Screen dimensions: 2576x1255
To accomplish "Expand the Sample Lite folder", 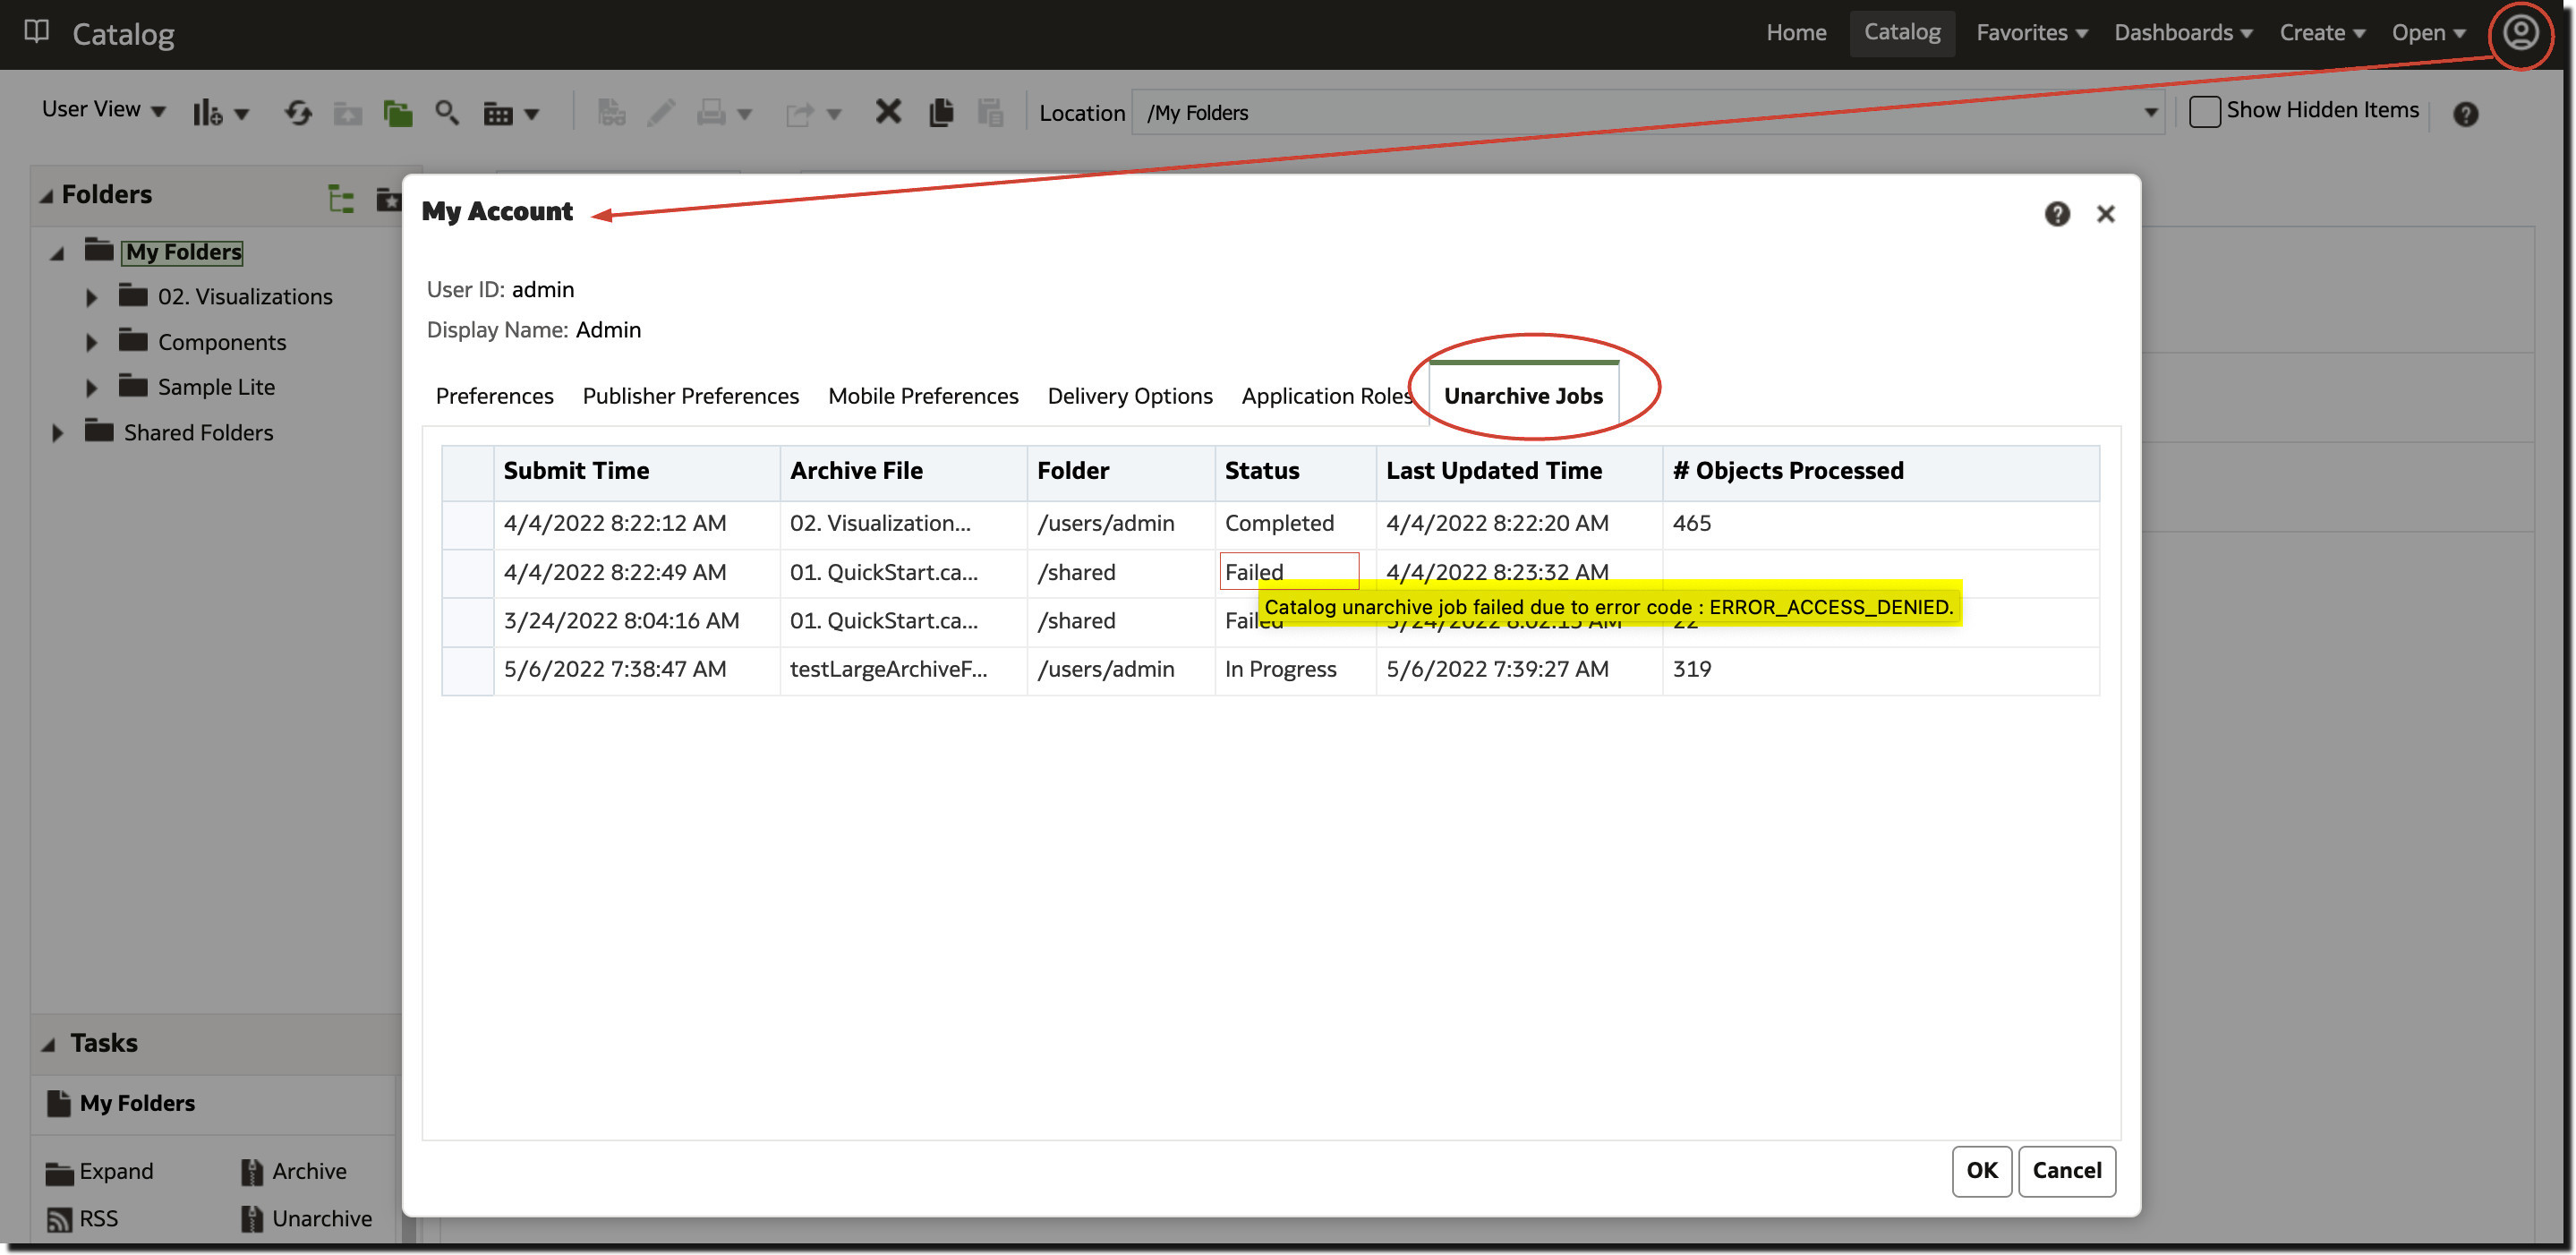I will (91, 388).
